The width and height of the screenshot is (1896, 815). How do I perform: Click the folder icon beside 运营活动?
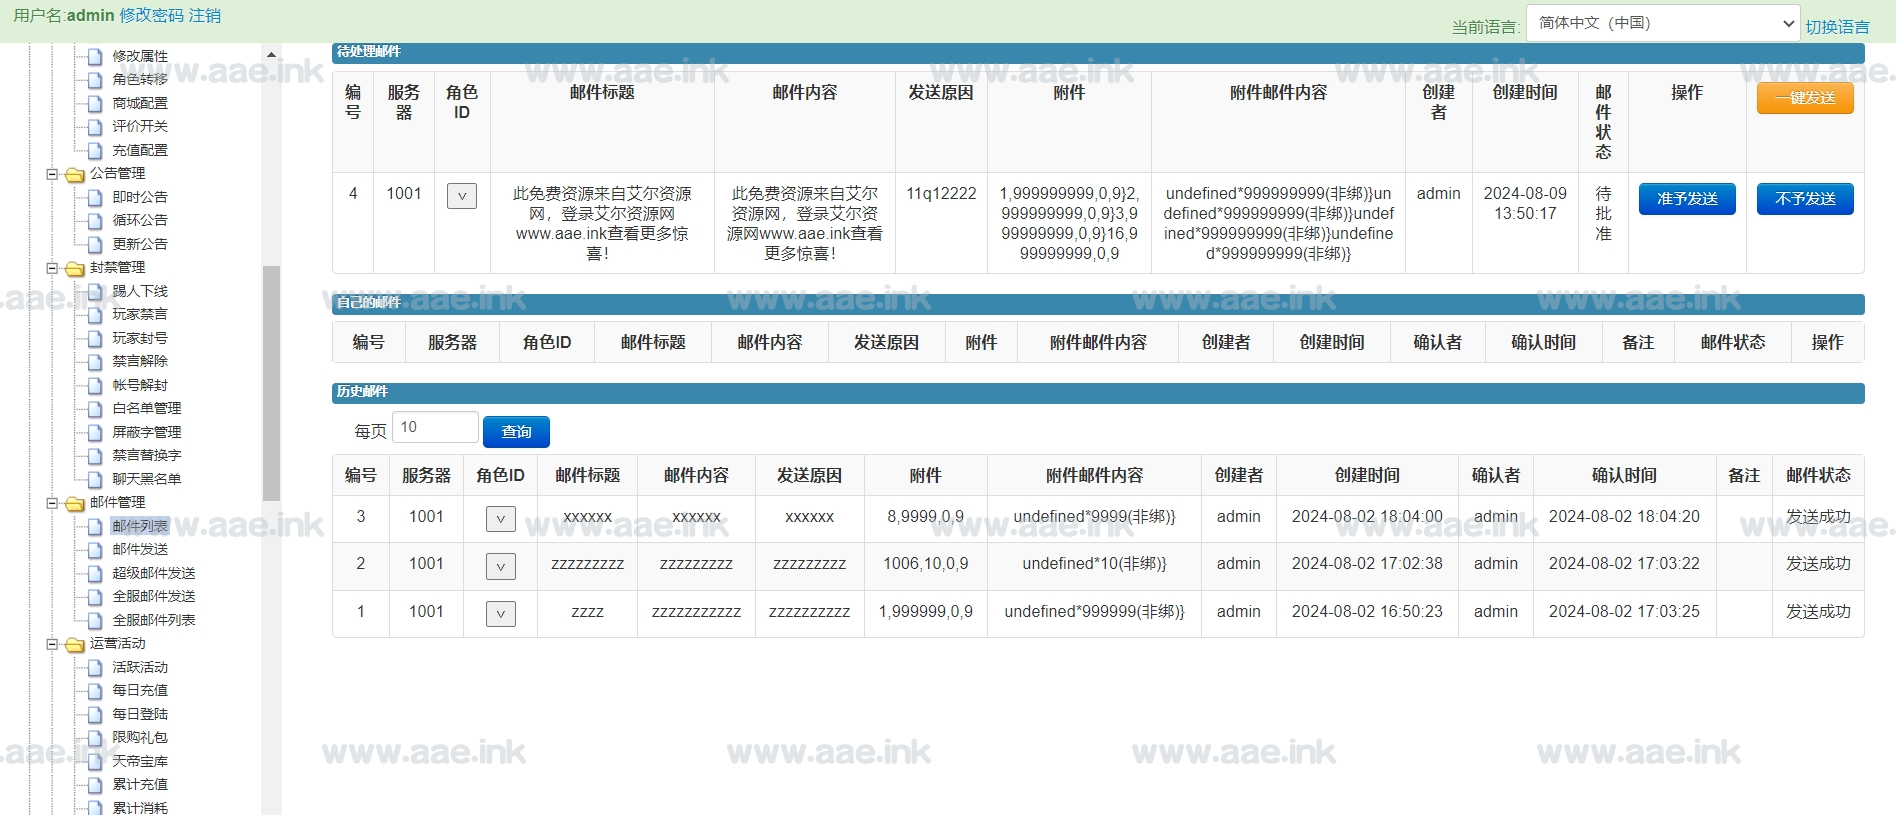[x=75, y=645]
